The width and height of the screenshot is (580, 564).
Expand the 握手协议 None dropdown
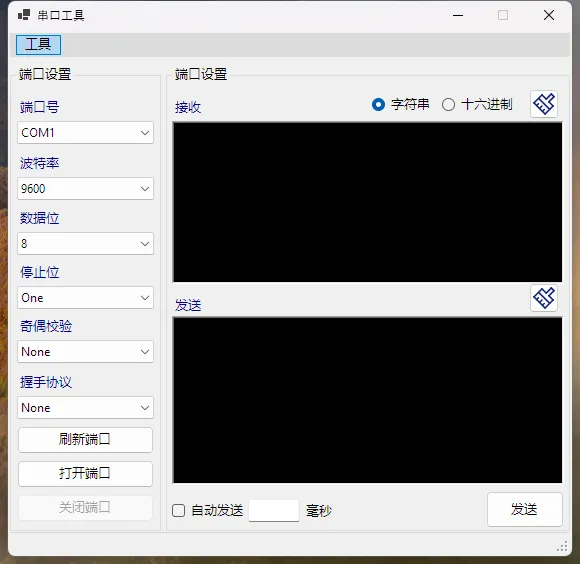click(x=85, y=408)
